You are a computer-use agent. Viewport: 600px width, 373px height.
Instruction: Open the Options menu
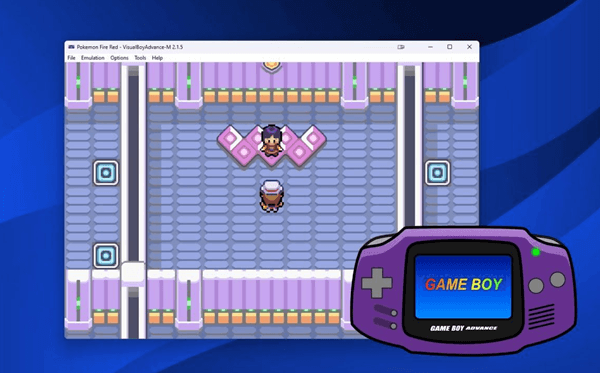[x=119, y=58]
